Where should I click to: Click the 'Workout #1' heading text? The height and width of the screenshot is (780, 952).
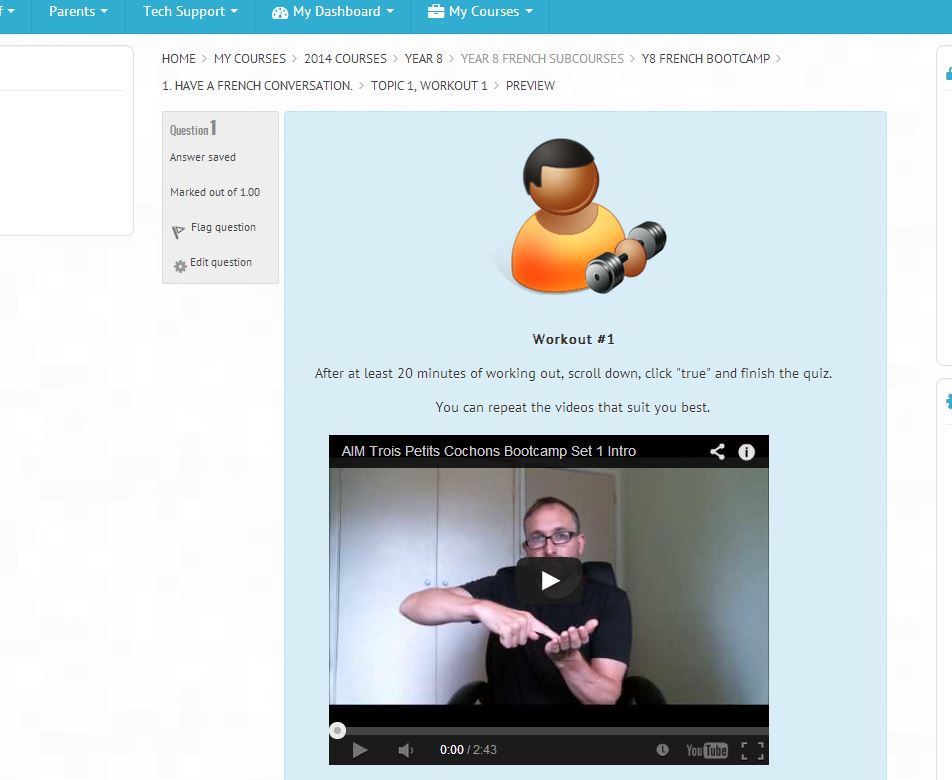click(574, 339)
